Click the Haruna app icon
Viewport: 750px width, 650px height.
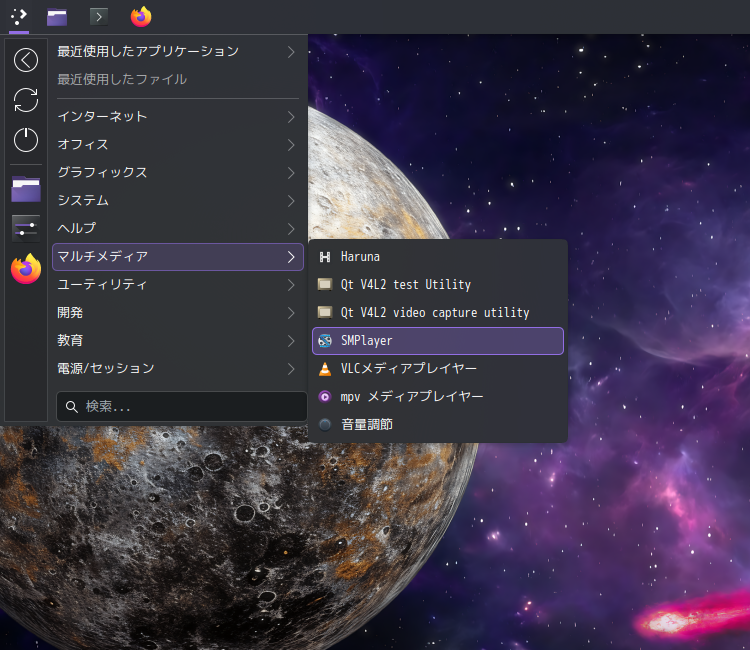point(325,257)
